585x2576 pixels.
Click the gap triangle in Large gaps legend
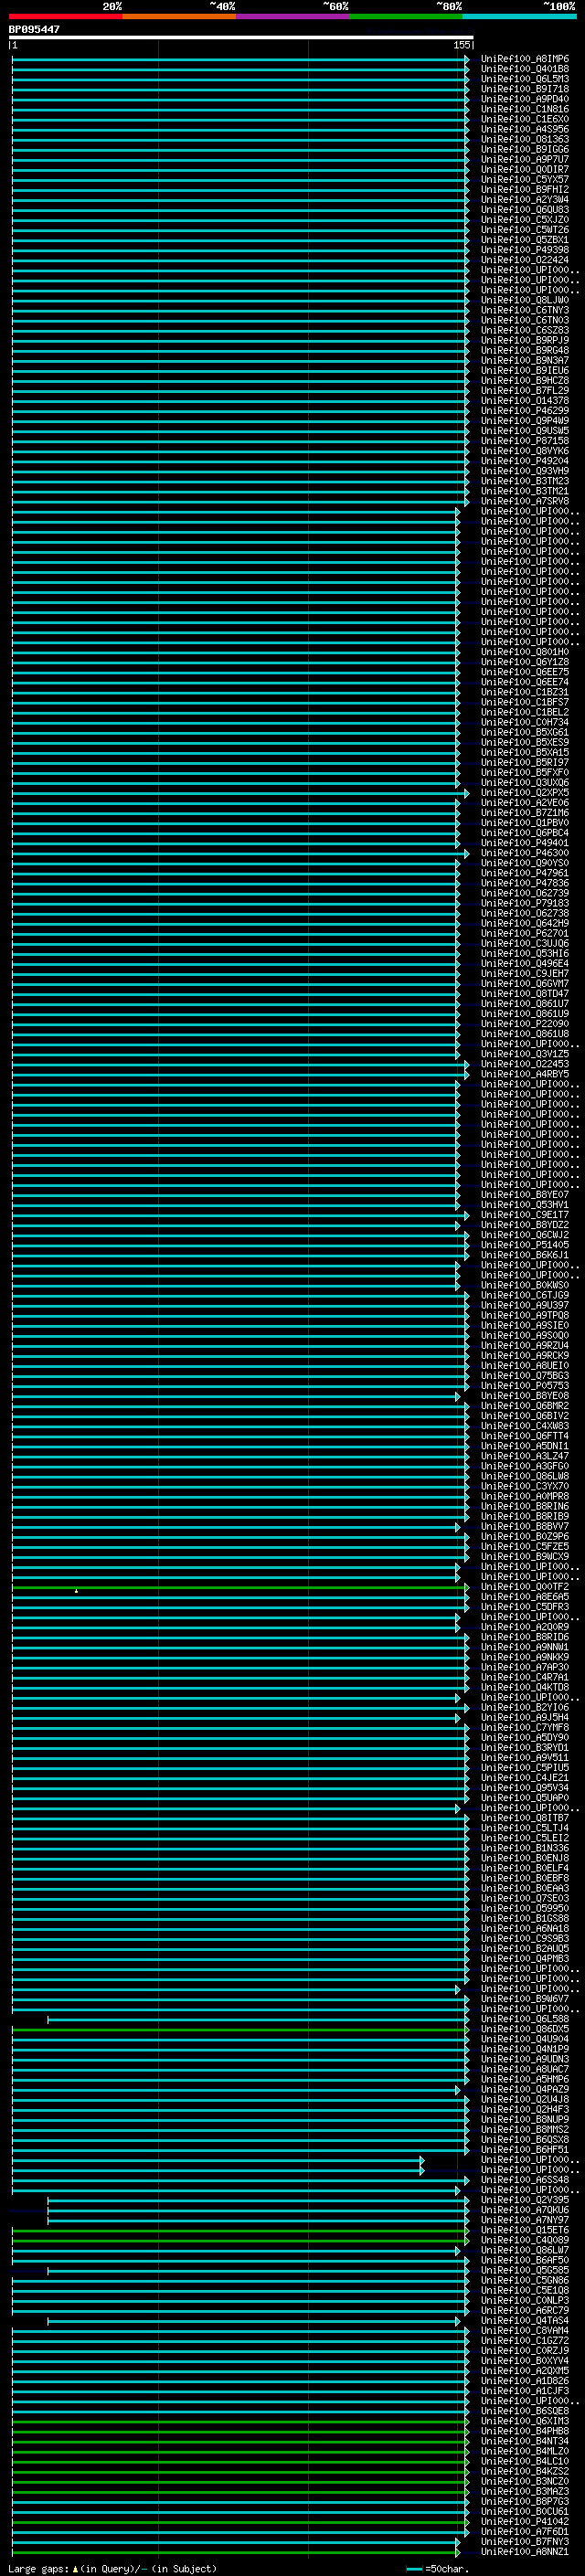point(75,2568)
